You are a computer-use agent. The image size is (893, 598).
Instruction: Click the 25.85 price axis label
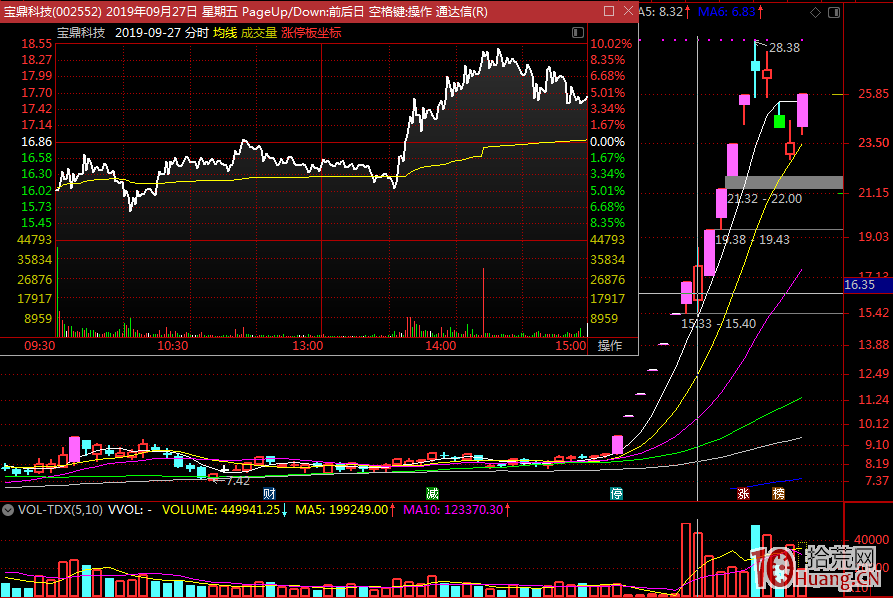coord(873,94)
